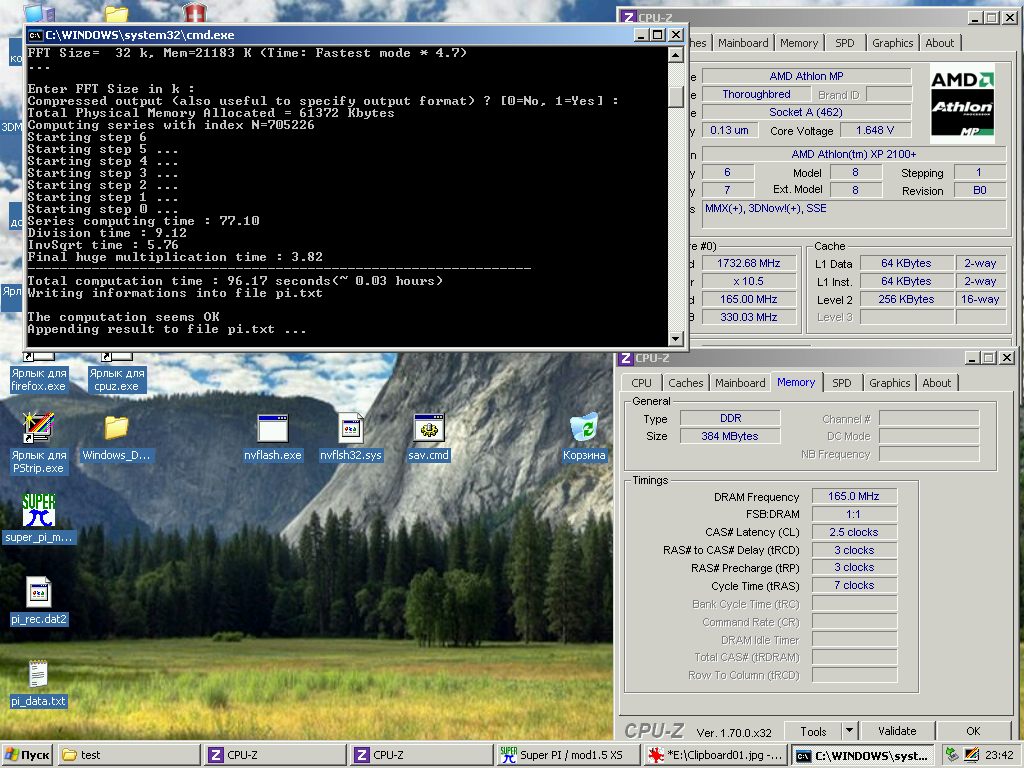
Task: Open the Windows_D... folder on desktop
Action: [116, 438]
